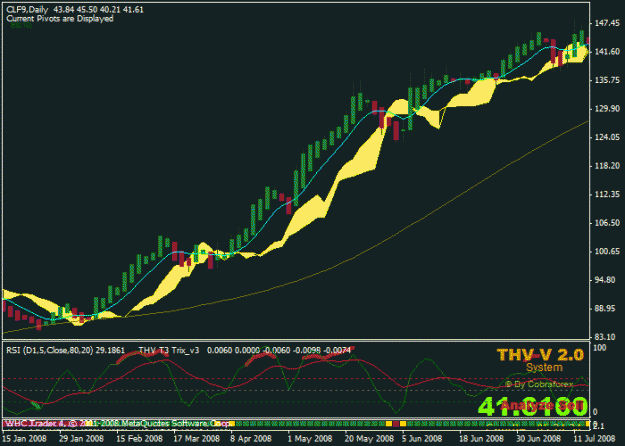Select the 135.75 price level label
The height and width of the screenshot is (446, 625).
point(607,80)
